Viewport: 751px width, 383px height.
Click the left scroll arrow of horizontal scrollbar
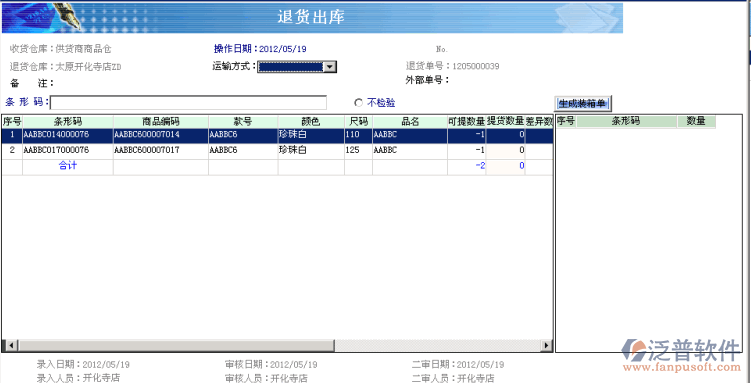click(x=10, y=345)
